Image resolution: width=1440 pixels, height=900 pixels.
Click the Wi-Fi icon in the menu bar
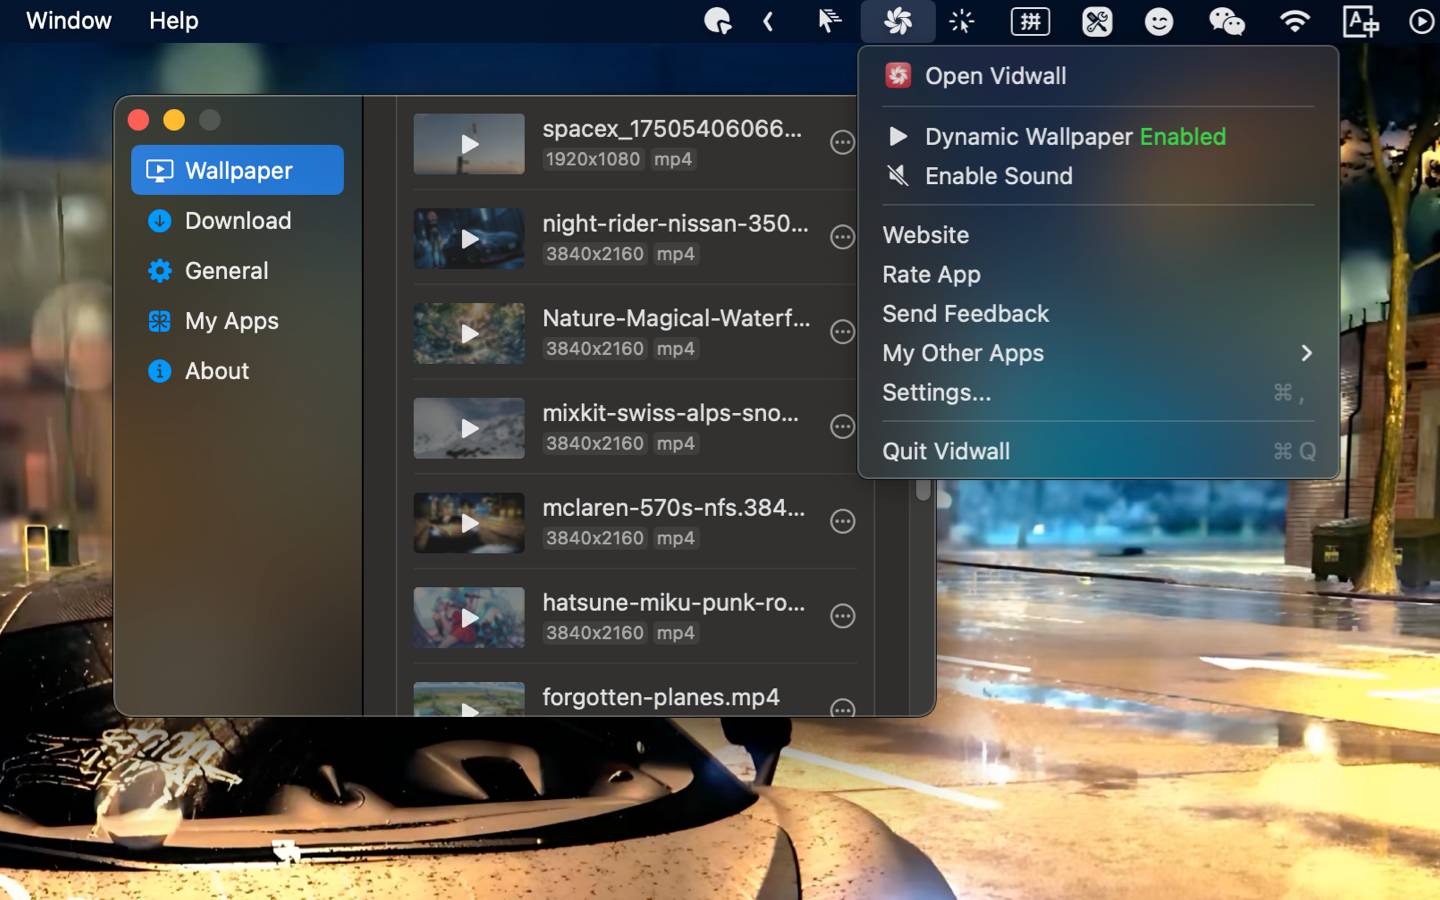click(x=1294, y=21)
